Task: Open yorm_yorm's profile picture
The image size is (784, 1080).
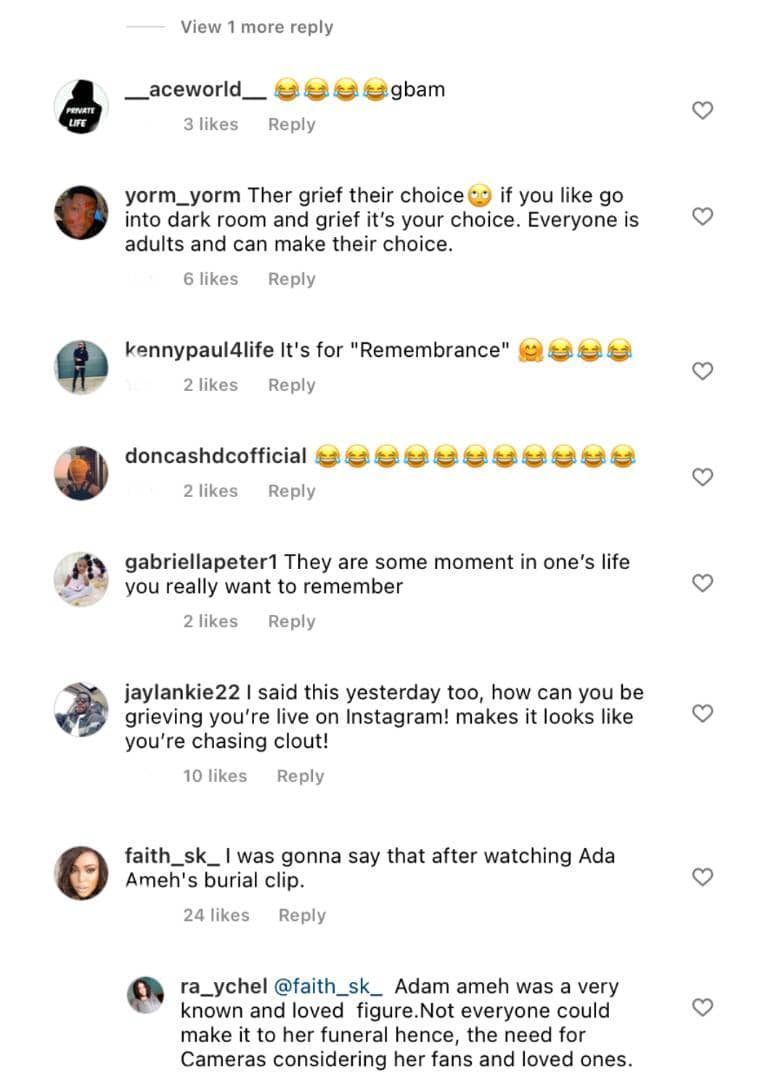Action: pyautogui.click(x=81, y=212)
